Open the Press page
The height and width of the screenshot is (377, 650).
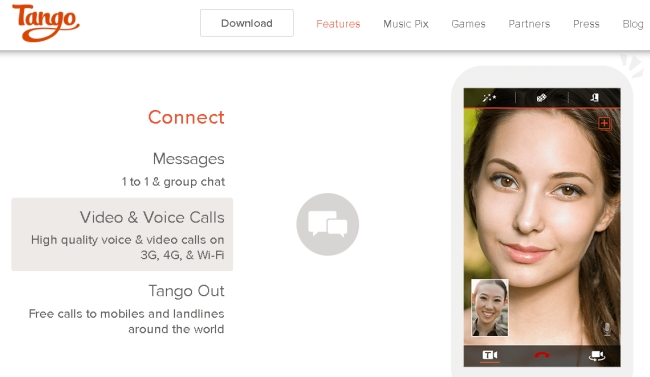coord(586,24)
